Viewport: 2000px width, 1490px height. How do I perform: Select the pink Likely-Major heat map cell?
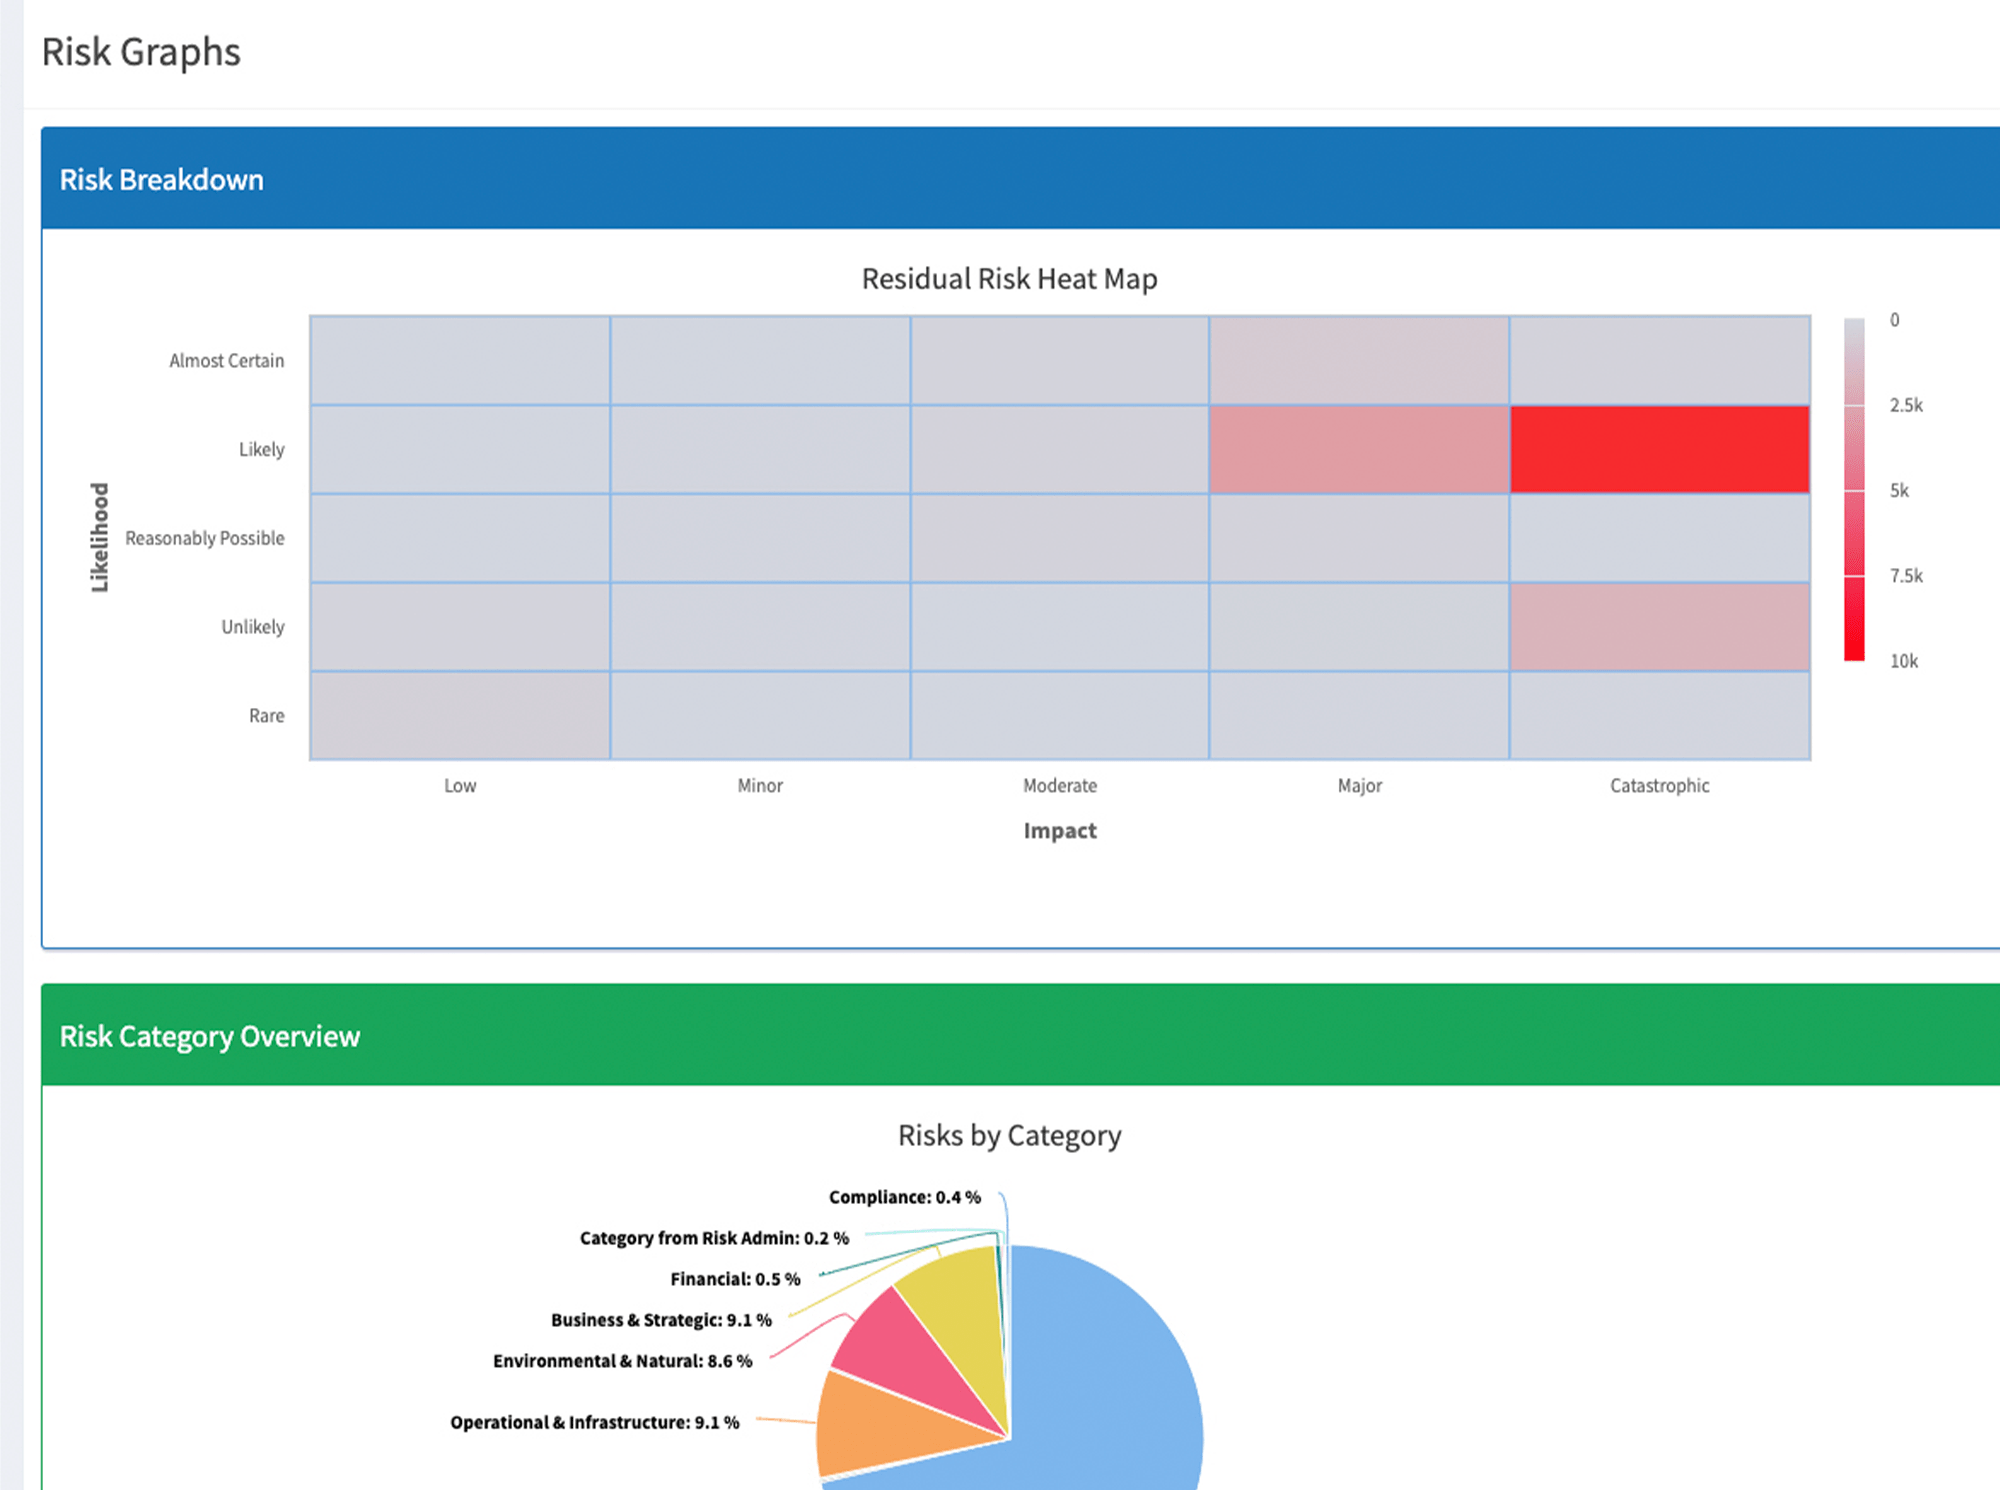tap(1360, 449)
